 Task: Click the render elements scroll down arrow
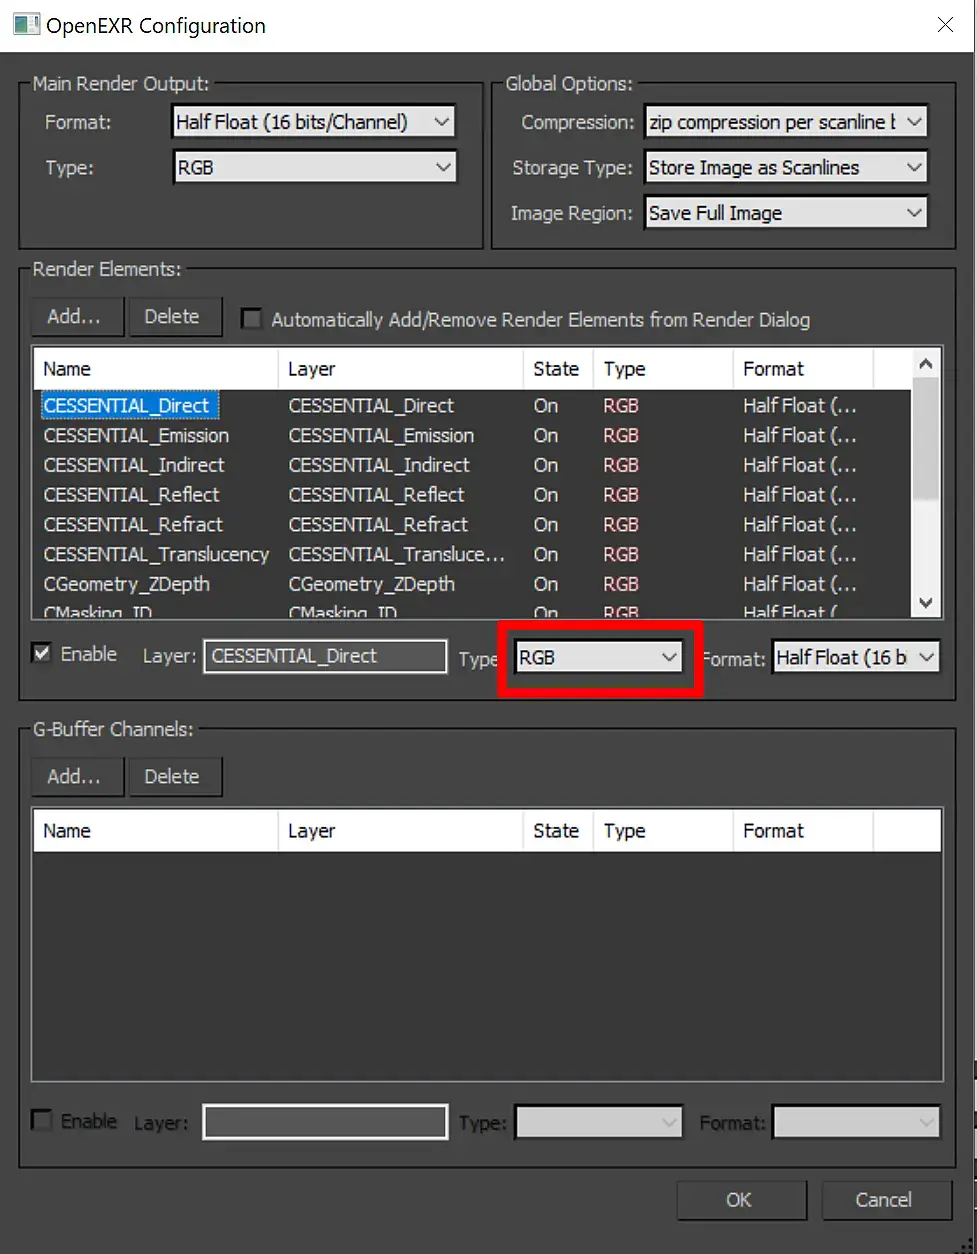926,602
